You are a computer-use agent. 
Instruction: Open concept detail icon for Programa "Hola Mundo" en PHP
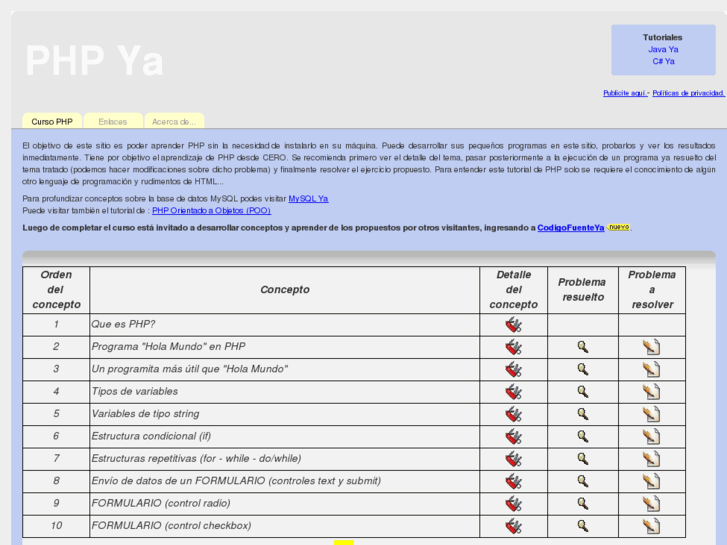click(x=513, y=347)
